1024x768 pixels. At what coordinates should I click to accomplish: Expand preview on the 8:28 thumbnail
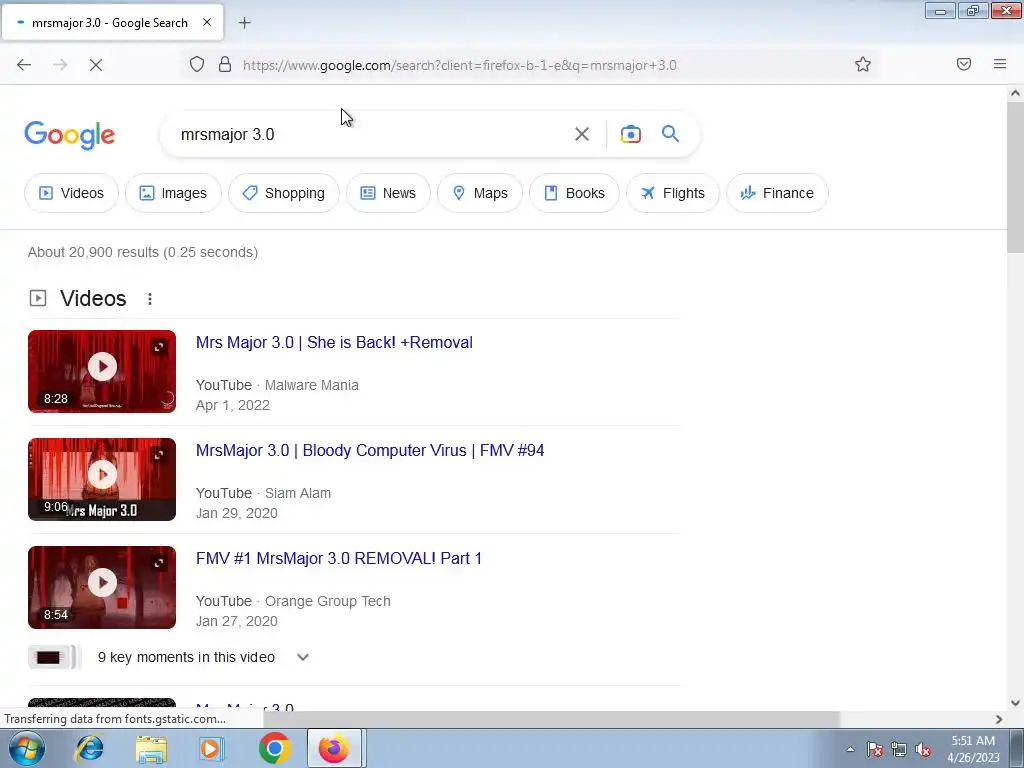pyautogui.click(x=159, y=347)
